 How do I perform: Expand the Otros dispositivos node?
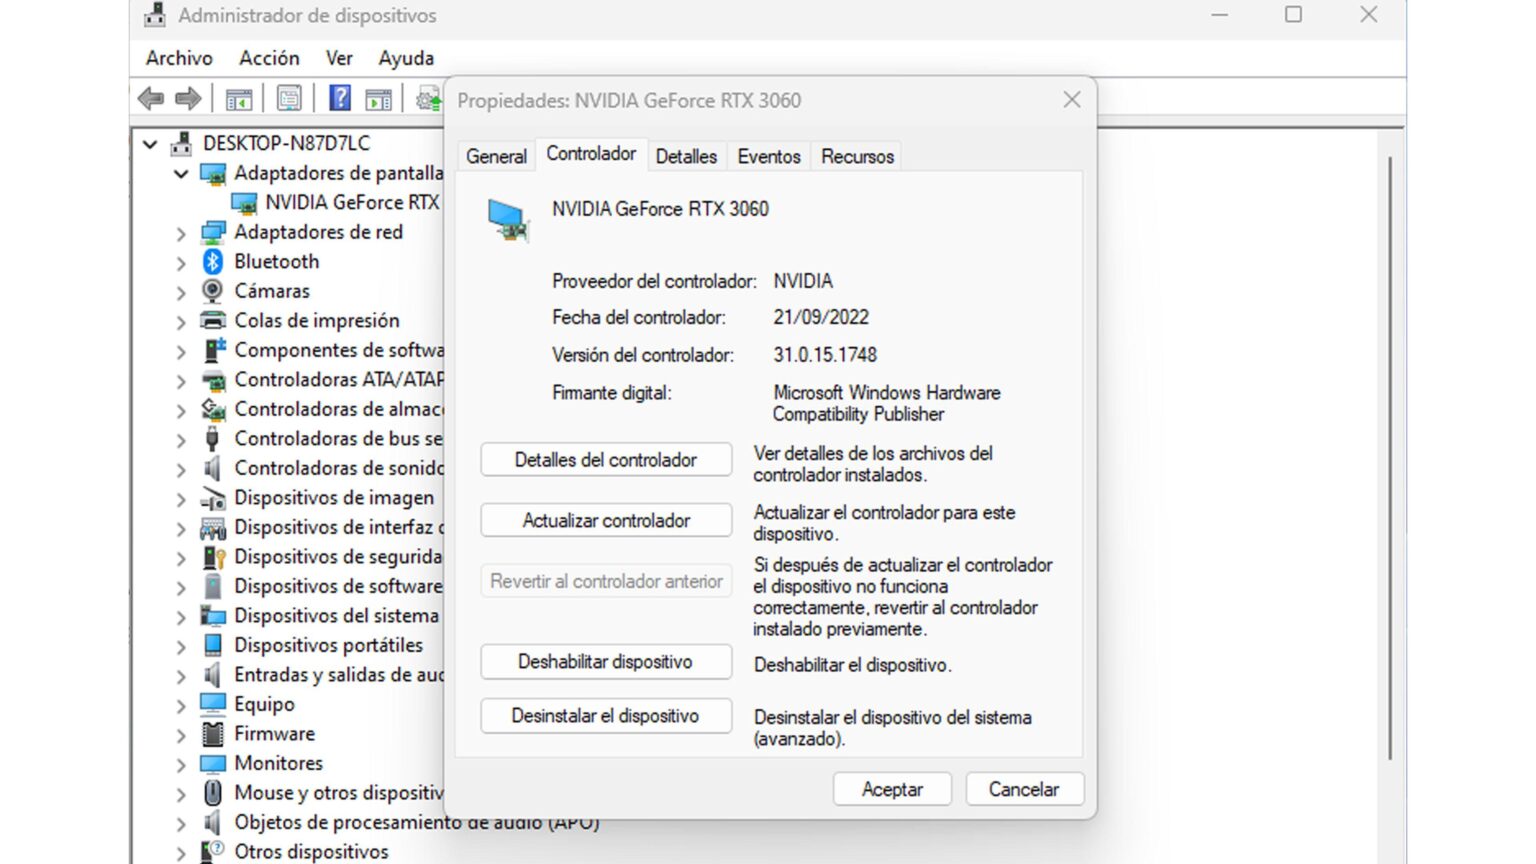click(181, 852)
